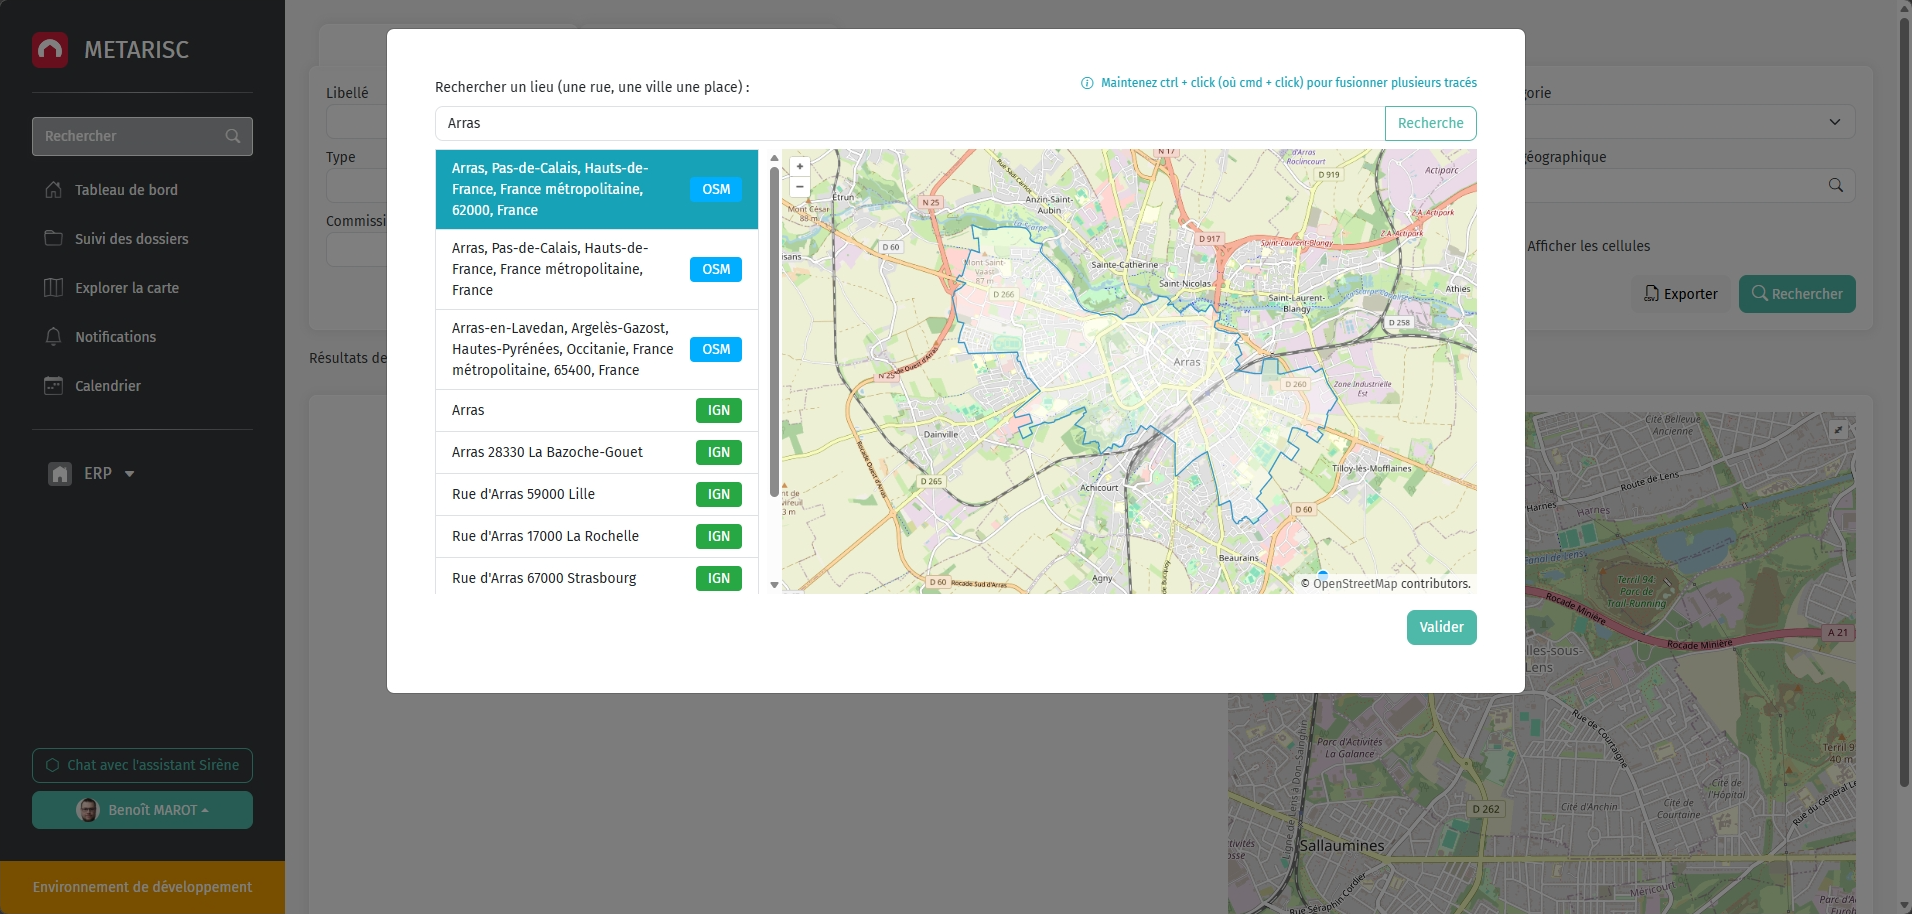
Task: Click the search magnifier in the geographic field
Action: (1837, 185)
